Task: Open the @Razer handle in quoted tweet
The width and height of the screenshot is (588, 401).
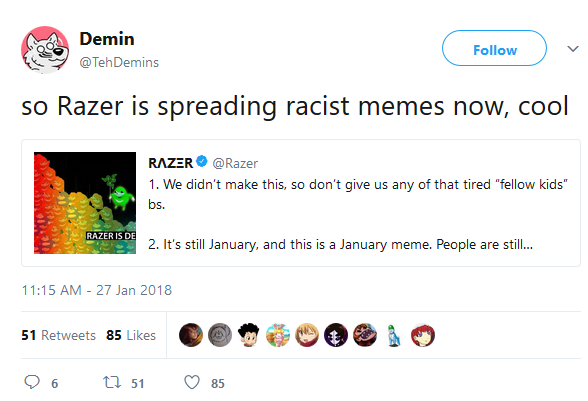Action: (x=235, y=163)
